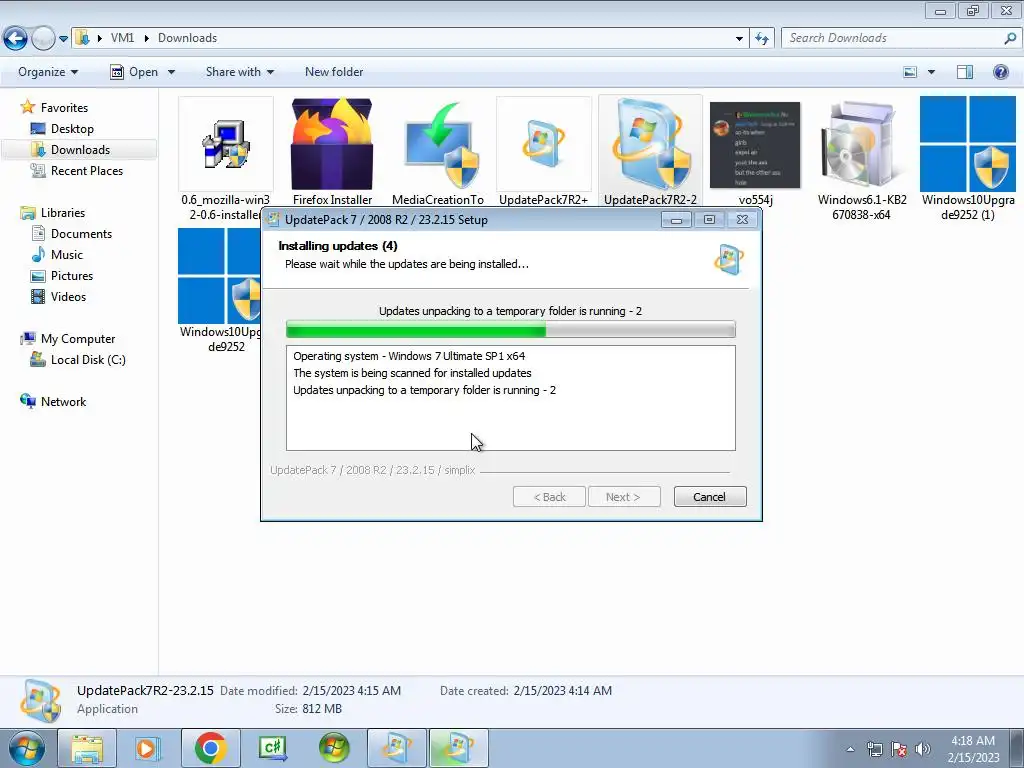Open the C# application taskbar icon
The height and width of the screenshot is (768, 1024).
272,748
